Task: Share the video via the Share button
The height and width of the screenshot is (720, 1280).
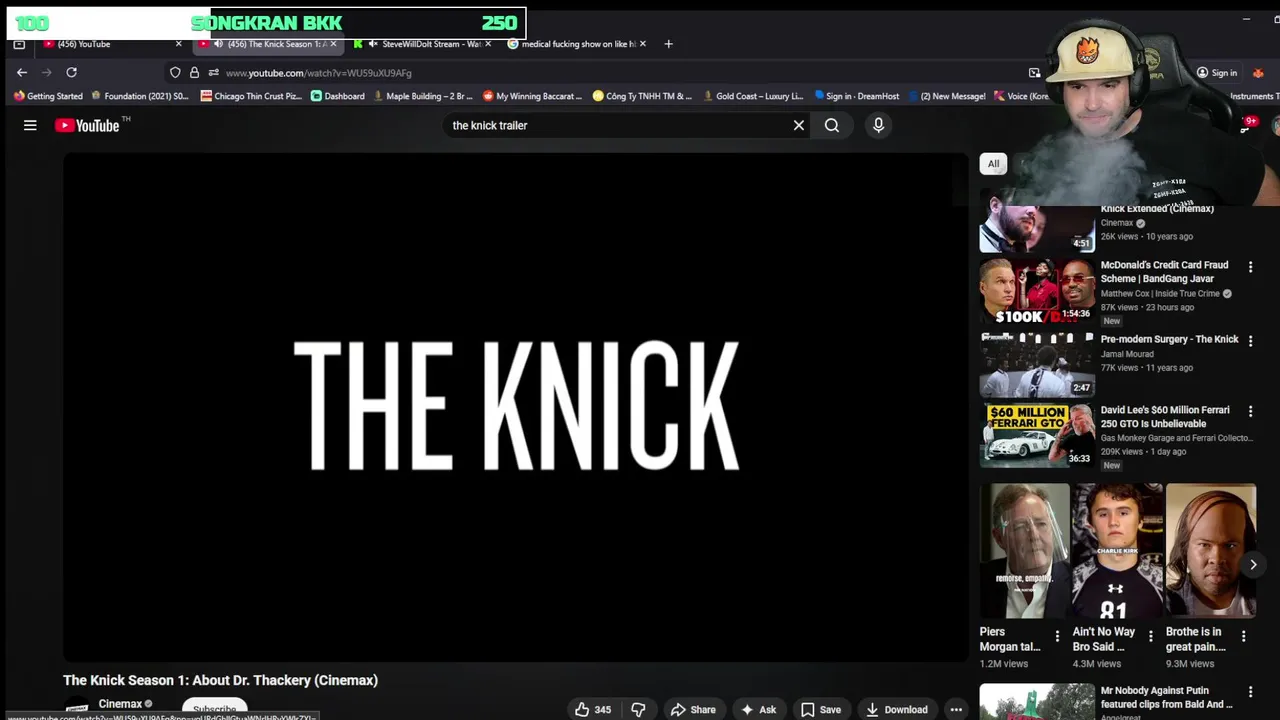Action: click(x=693, y=709)
